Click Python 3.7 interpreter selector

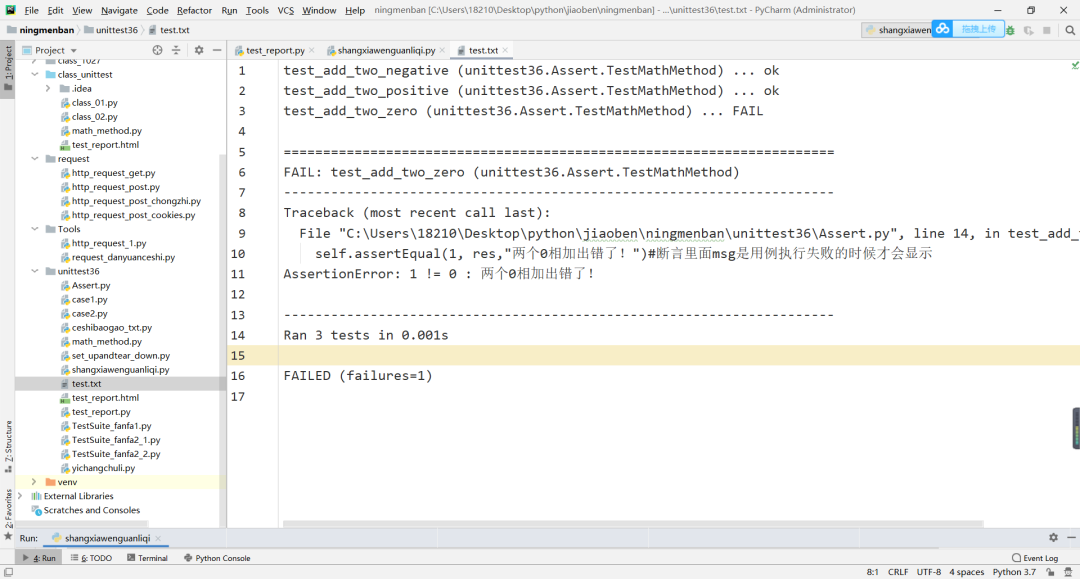[x=1014, y=572]
